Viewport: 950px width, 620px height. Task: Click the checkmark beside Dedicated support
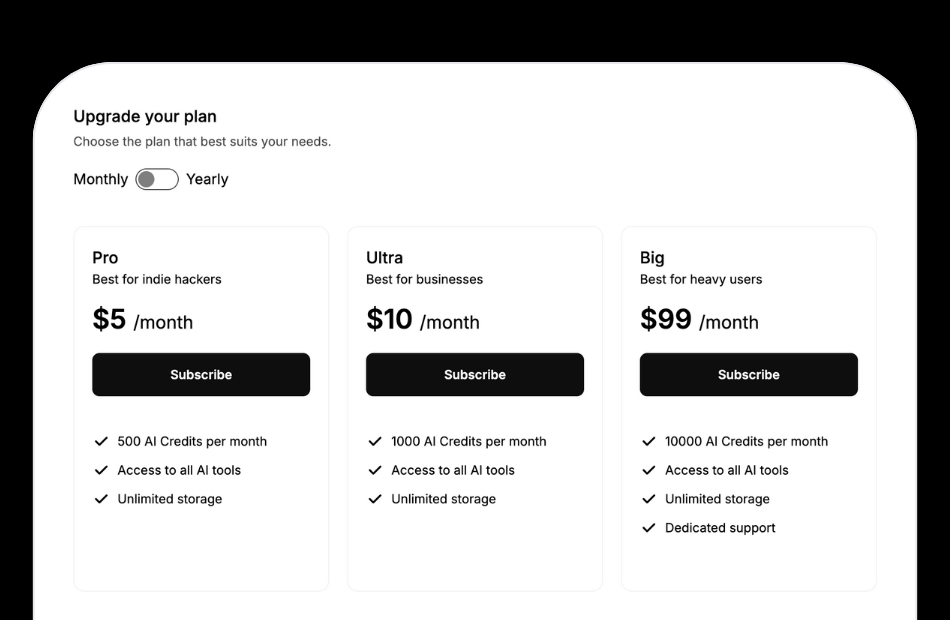pyautogui.click(x=649, y=528)
